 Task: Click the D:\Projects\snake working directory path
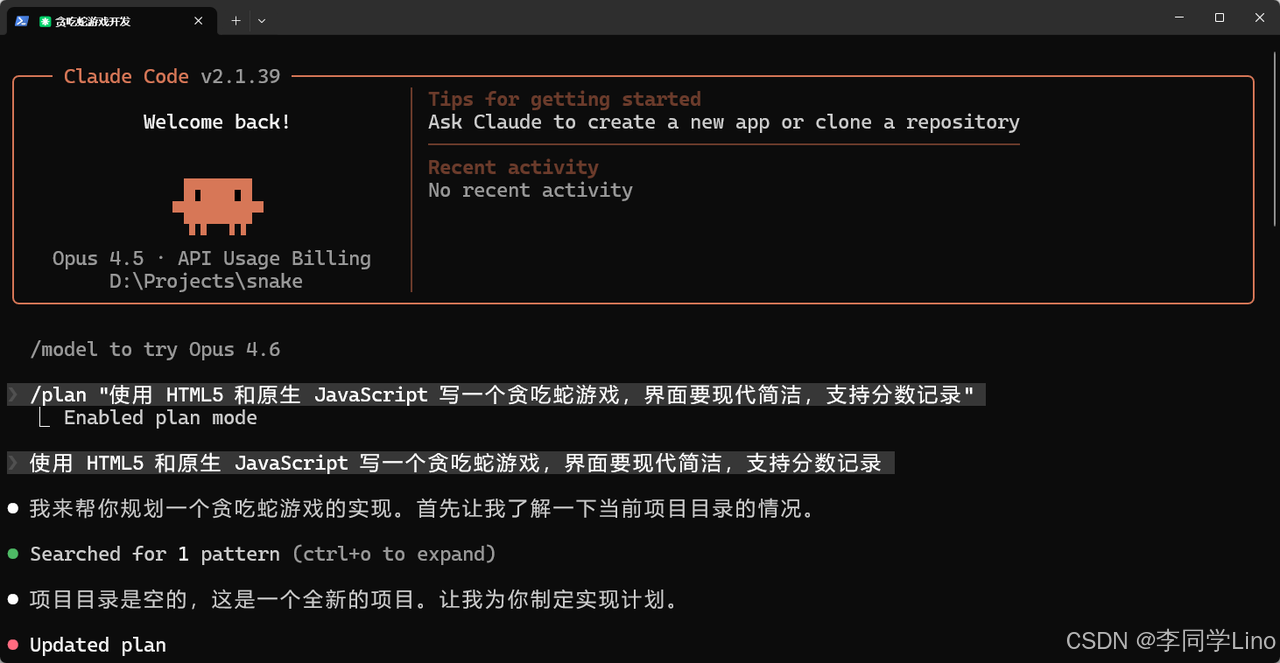(x=205, y=281)
